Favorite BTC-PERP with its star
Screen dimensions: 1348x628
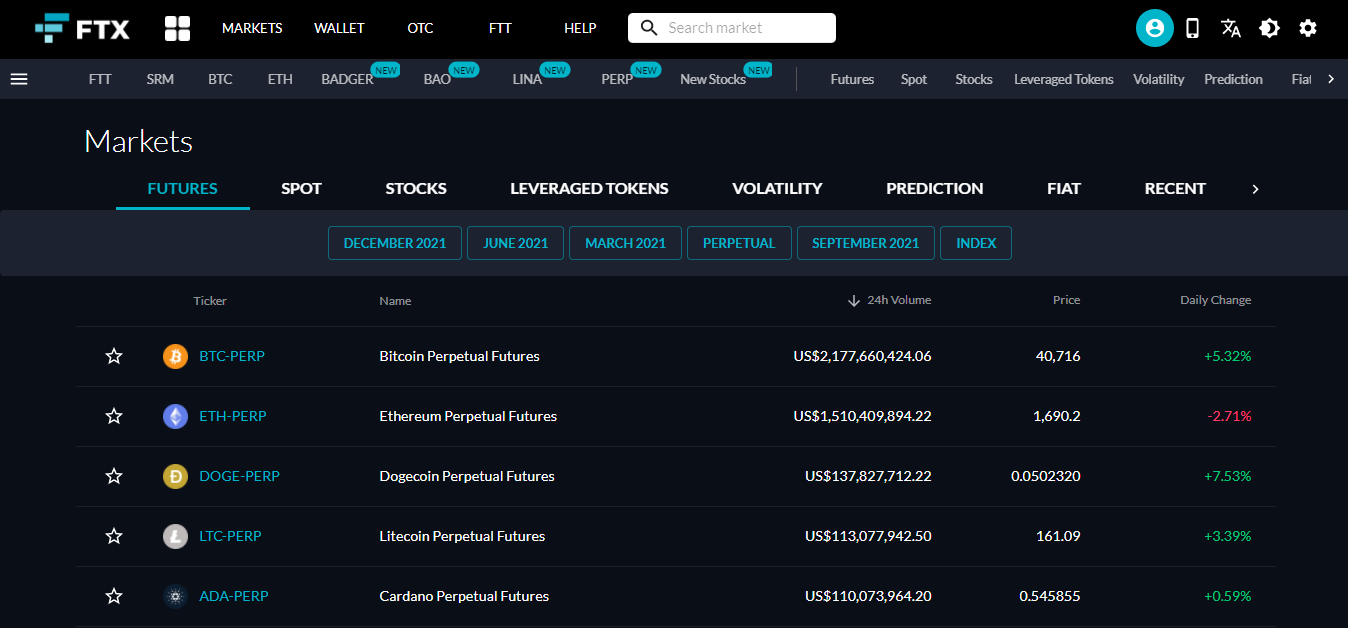tap(114, 356)
